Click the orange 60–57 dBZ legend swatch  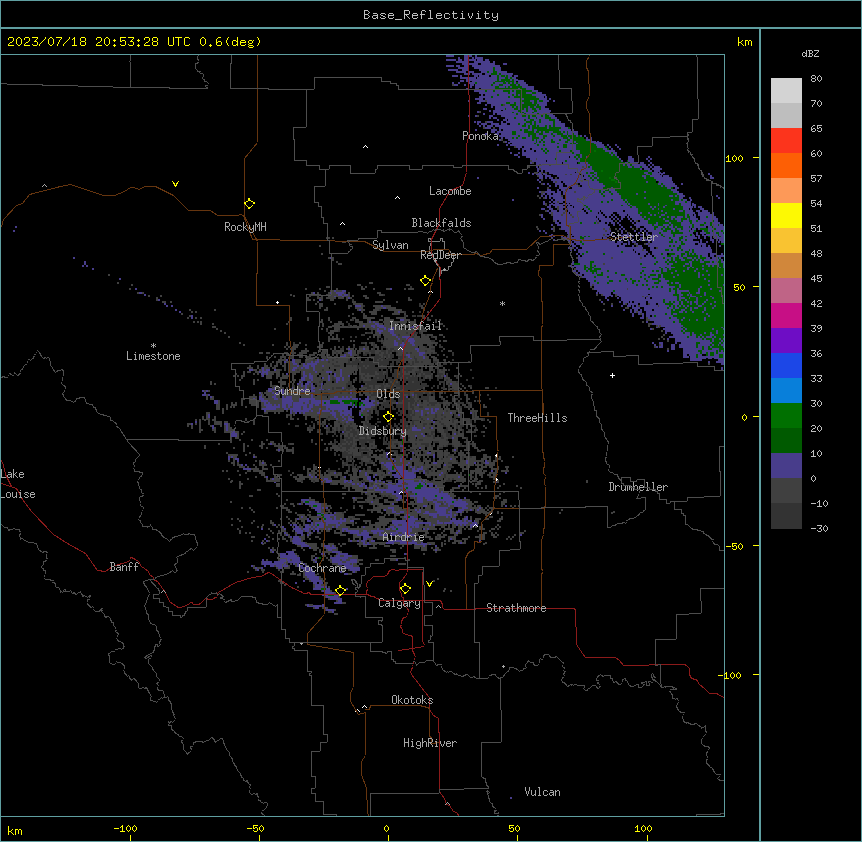click(786, 165)
